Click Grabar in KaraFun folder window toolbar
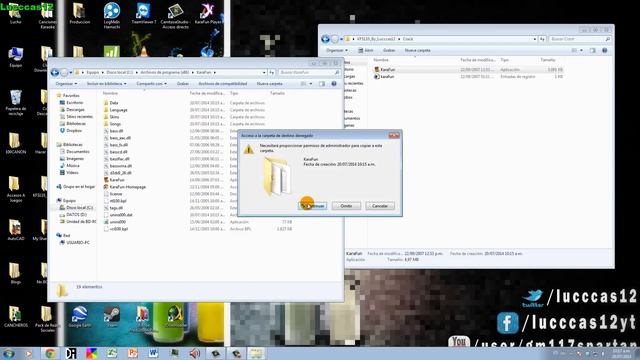 pos(182,84)
